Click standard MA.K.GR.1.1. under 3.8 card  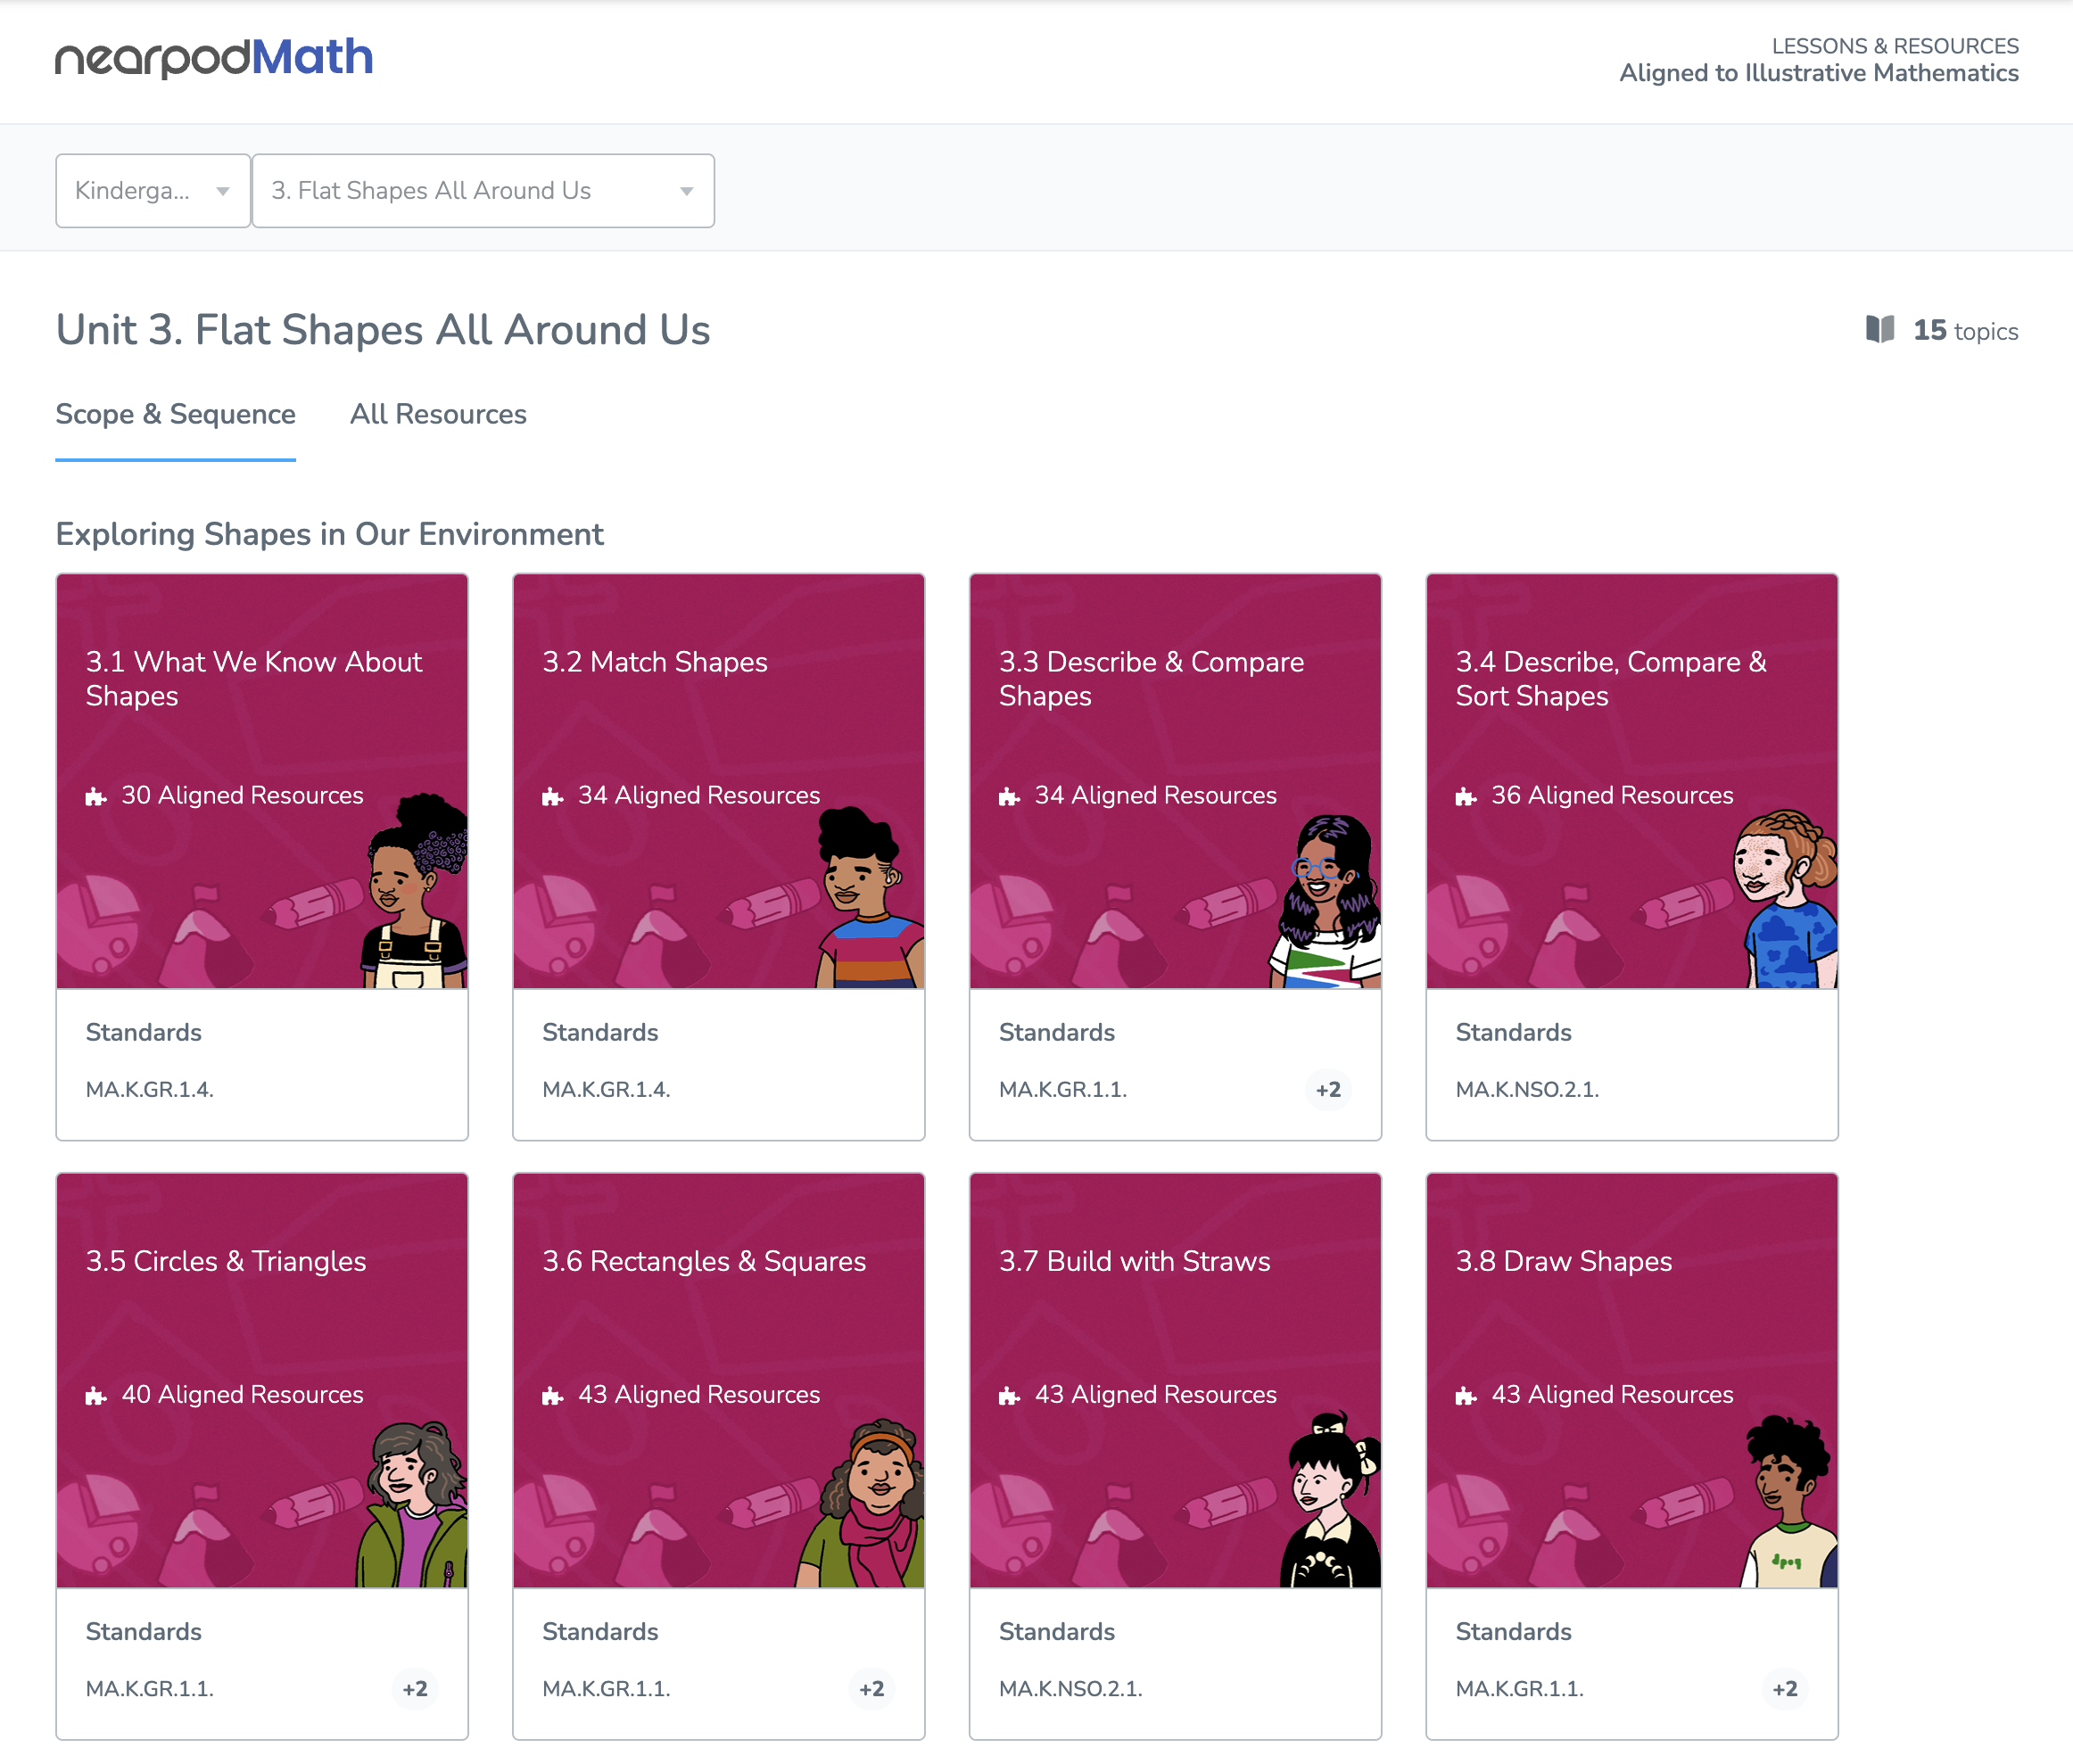(1519, 1689)
